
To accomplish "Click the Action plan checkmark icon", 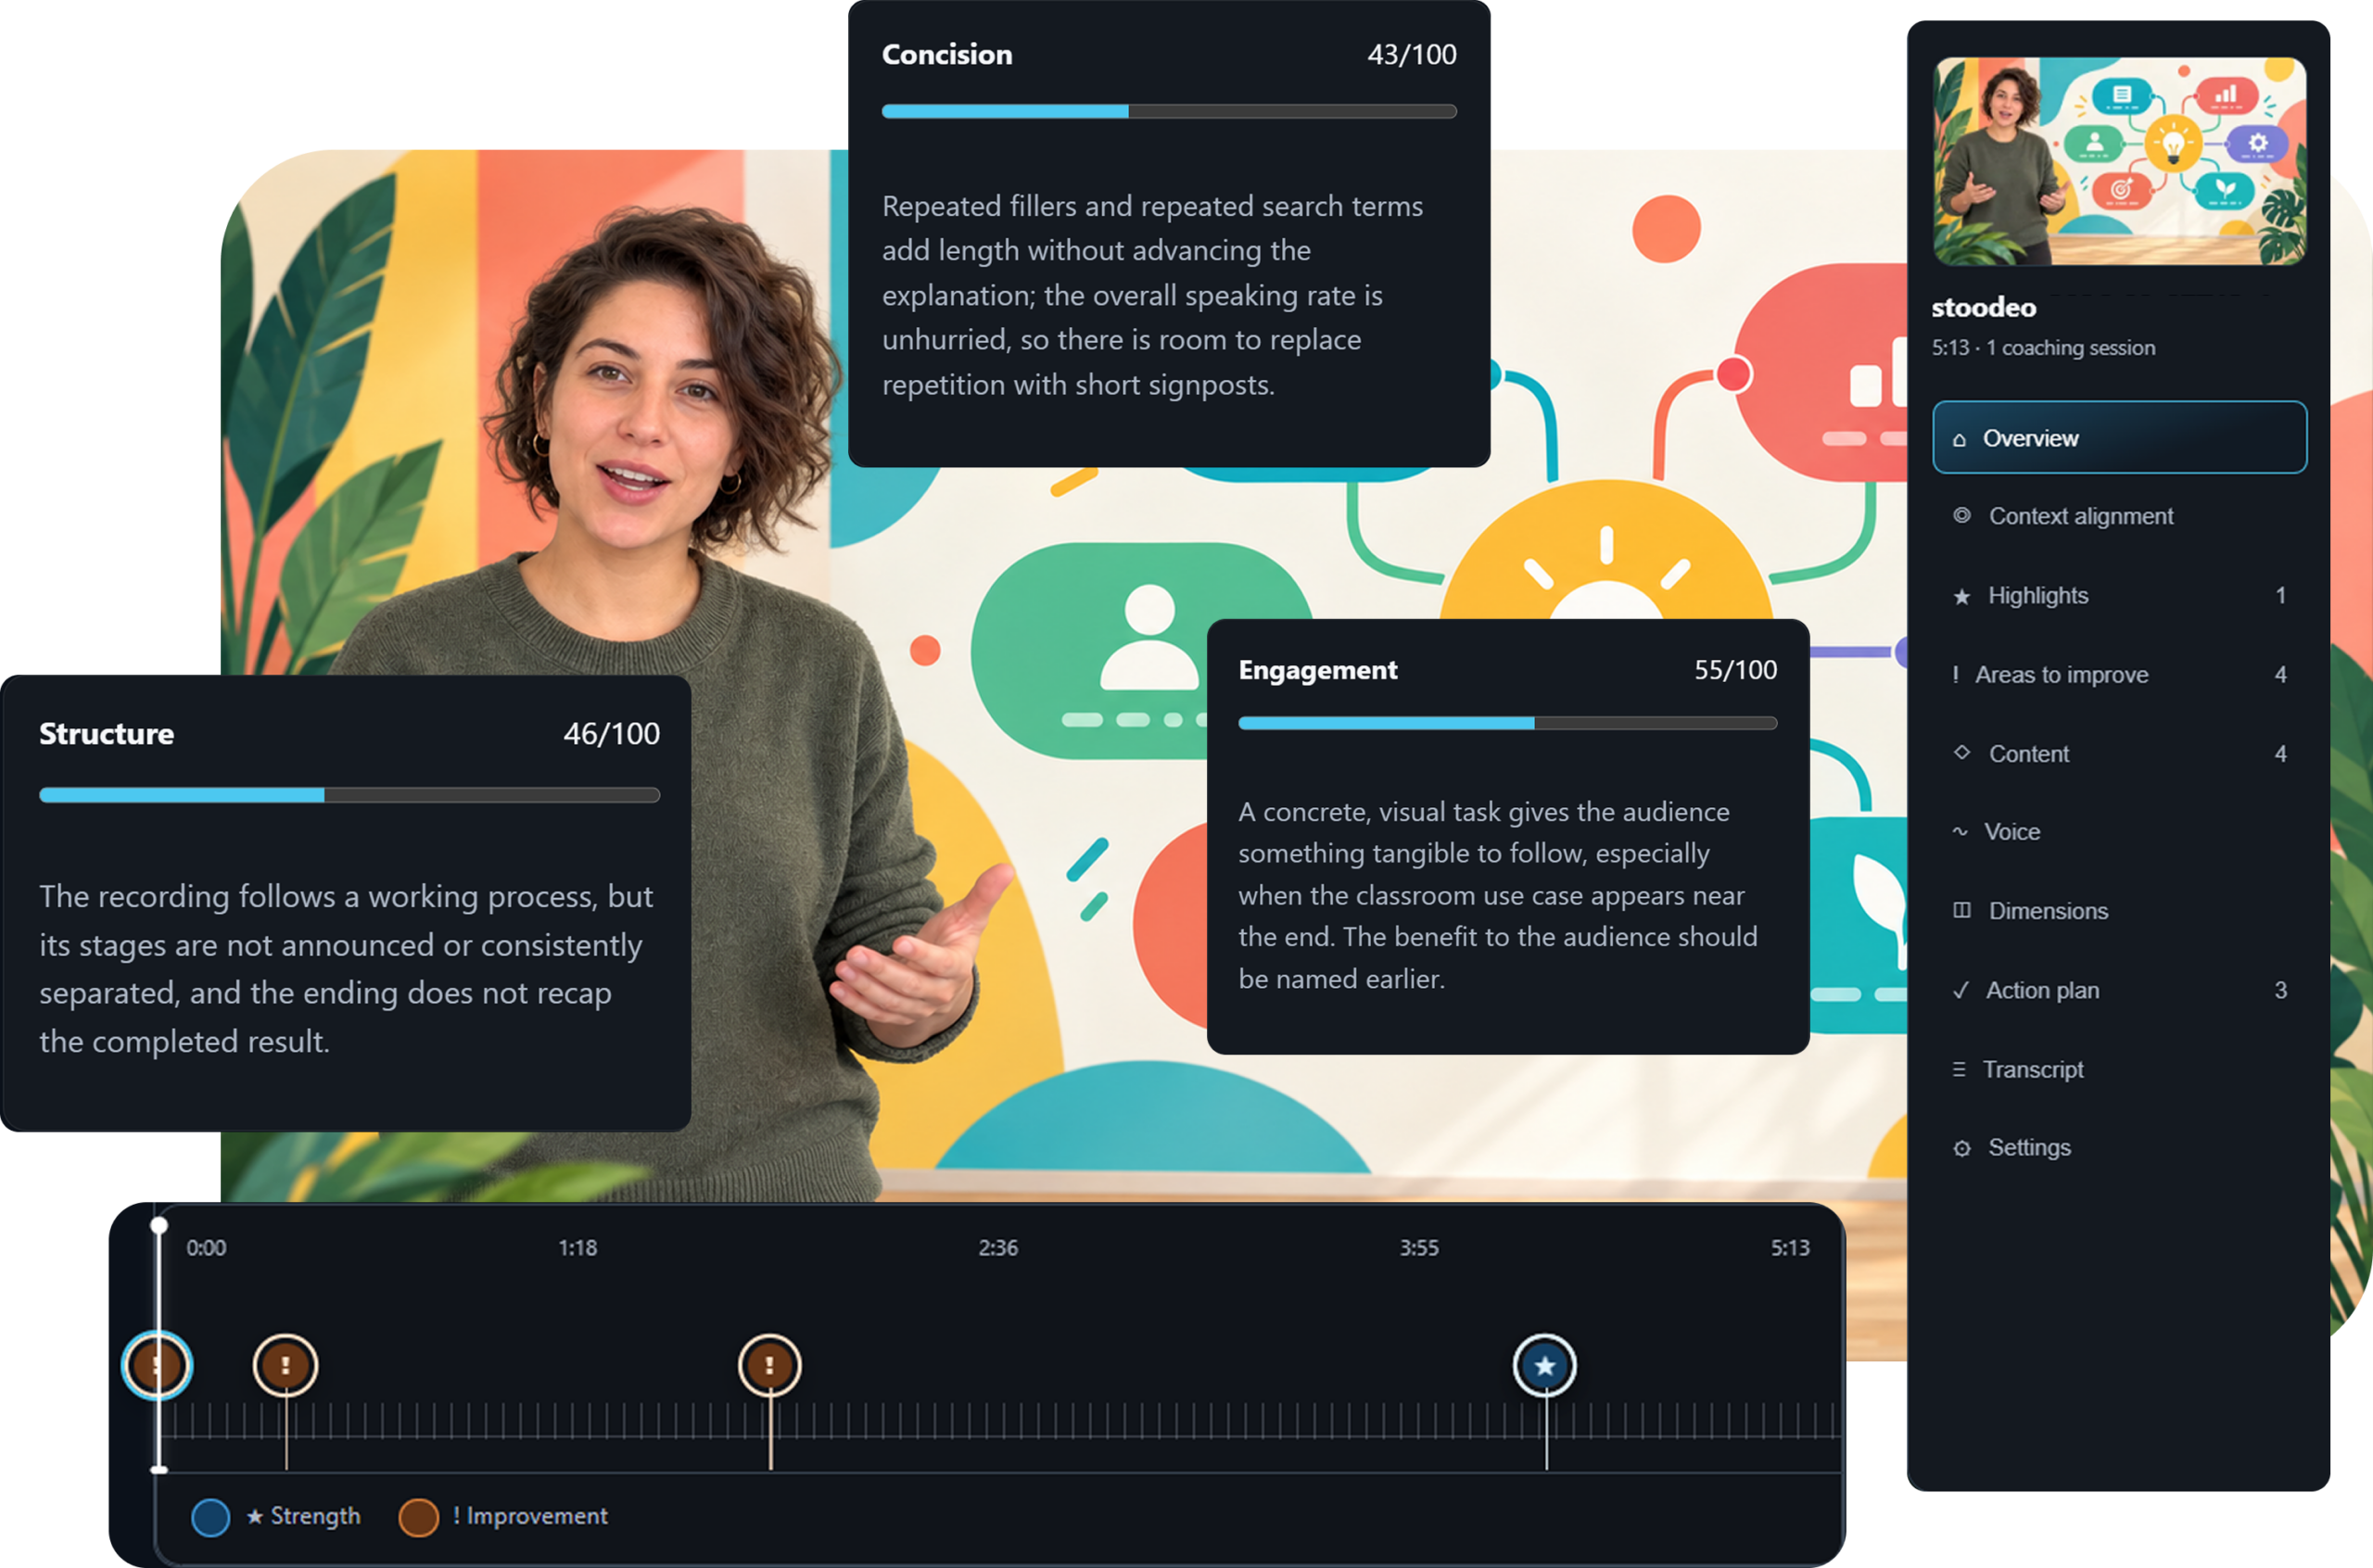I will [x=1961, y=990].
